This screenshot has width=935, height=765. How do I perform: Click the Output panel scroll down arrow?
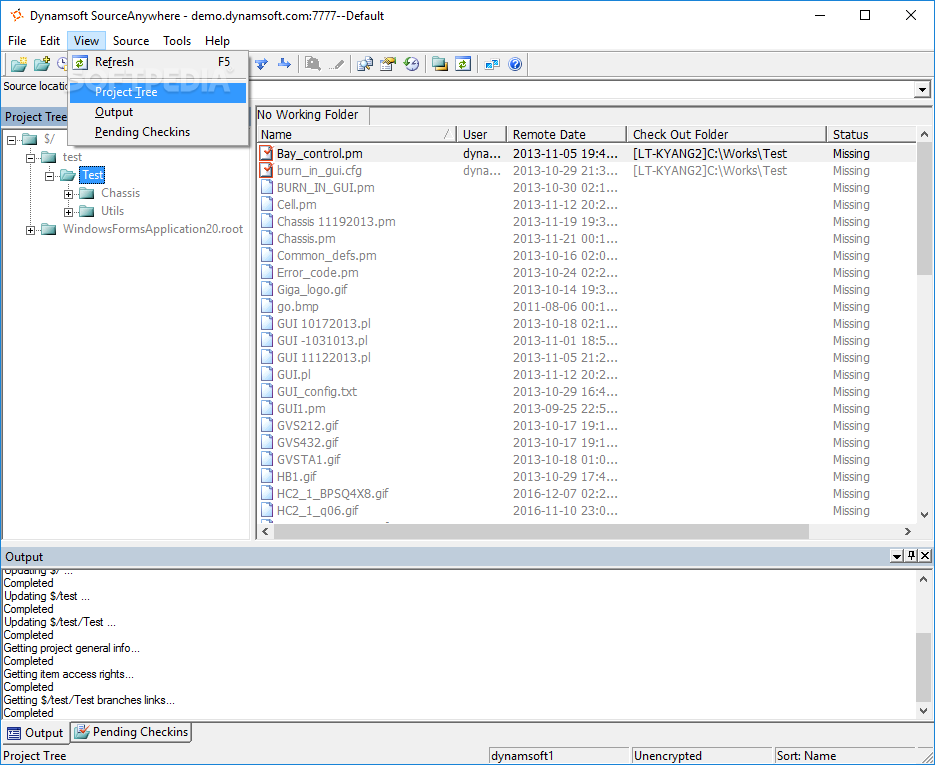(924, 711)
